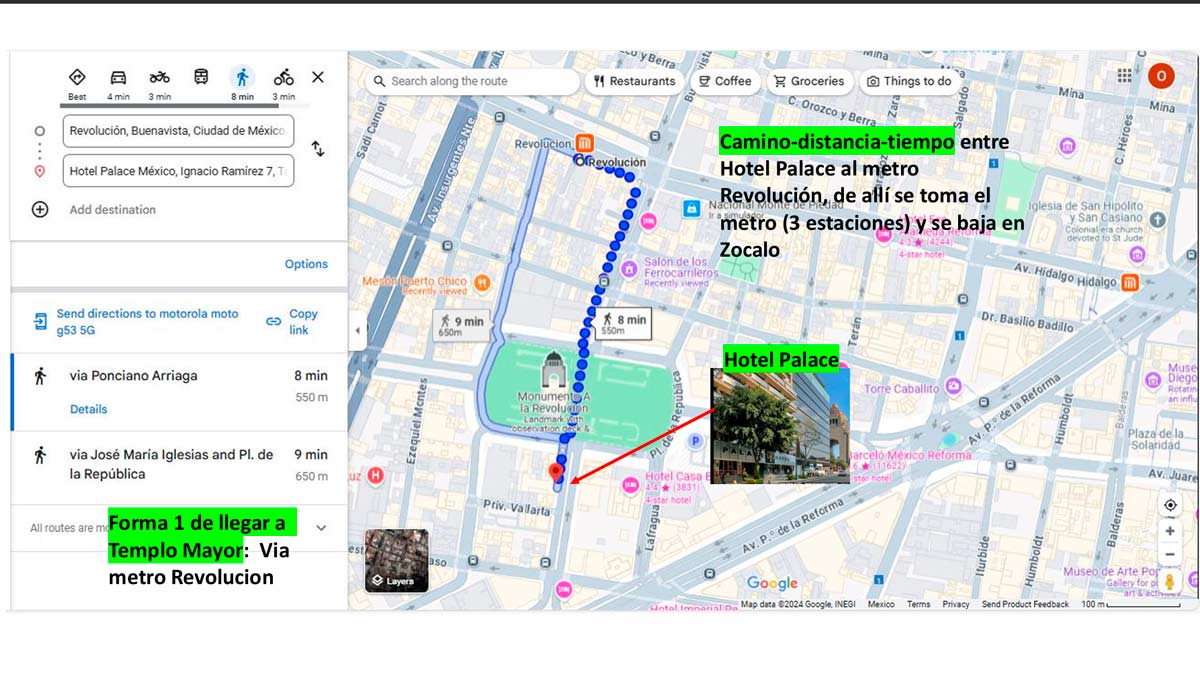Edit the Hotel Palace México destination field

[178, 171]
